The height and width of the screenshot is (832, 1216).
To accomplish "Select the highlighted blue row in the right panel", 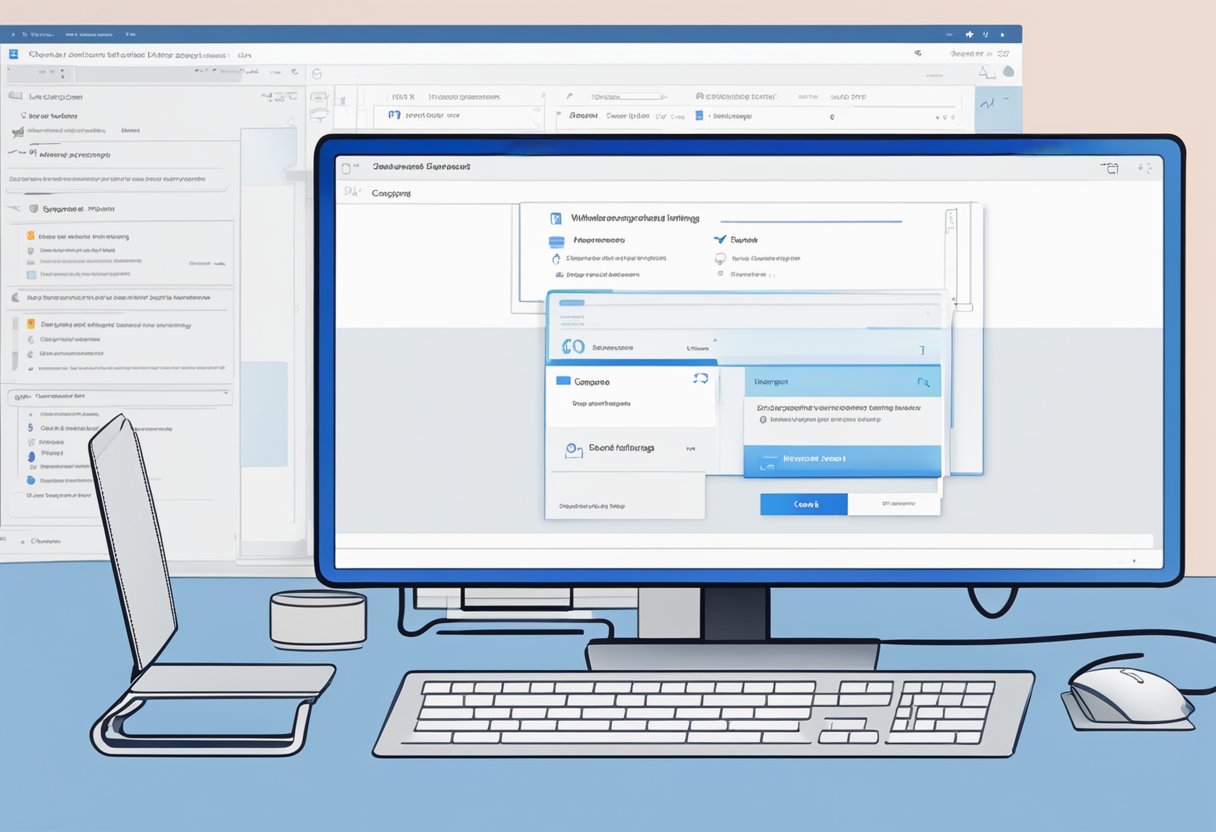I will 842,459.
